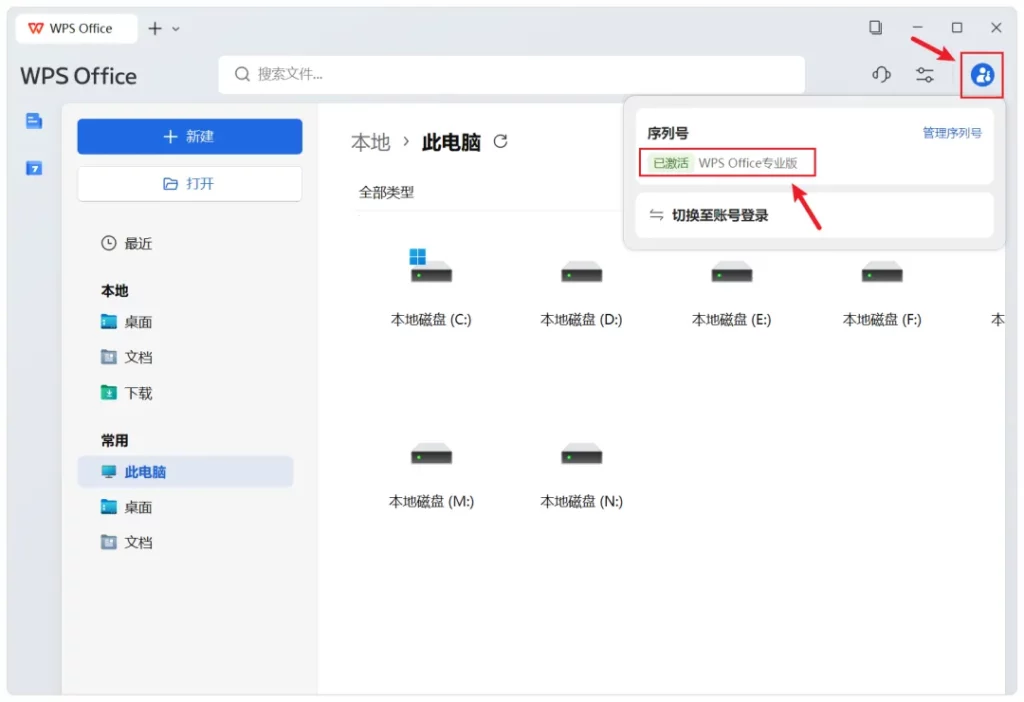This screenshot has height=702, width=1024.
Task: Click the 已激活 WPS Office专业版 status
Action: (x=727, y=163)
